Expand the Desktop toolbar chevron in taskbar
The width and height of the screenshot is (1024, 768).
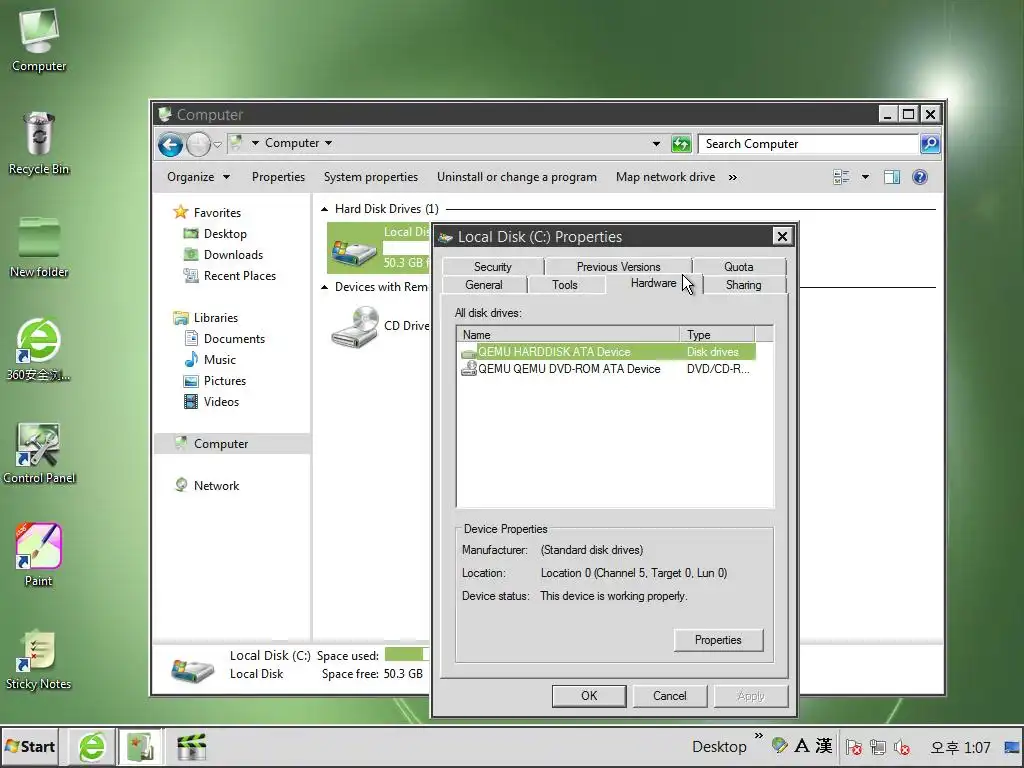(x=758, y=736)
